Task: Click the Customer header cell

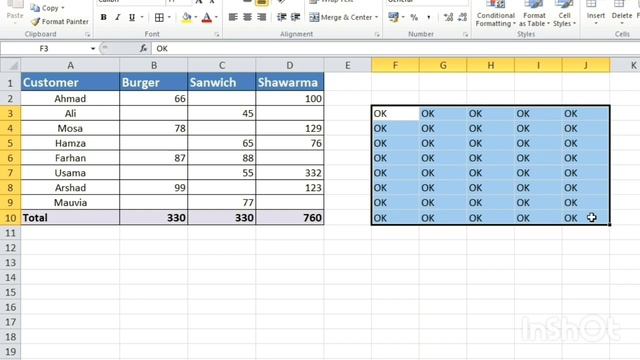Action: pyautogui.click(x=70, y=82)
